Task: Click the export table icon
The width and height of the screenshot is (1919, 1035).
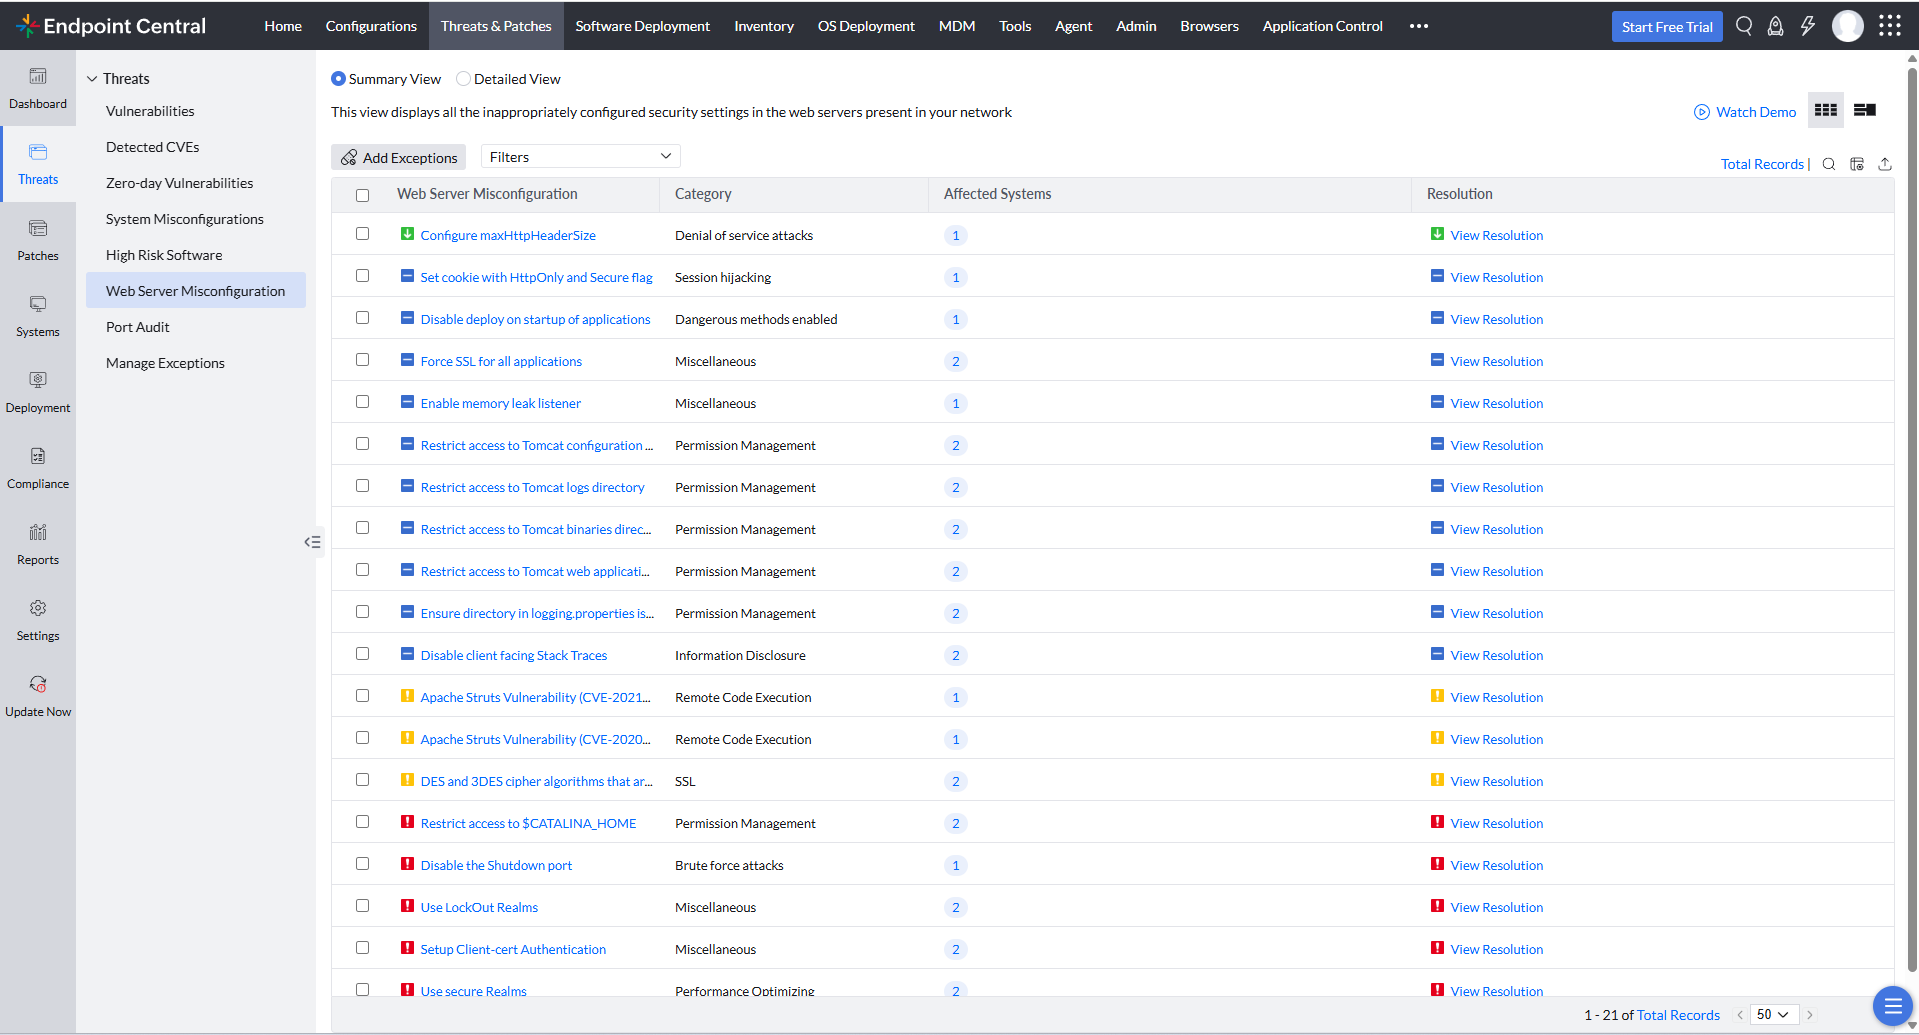Action: (x=1885, y=164)
